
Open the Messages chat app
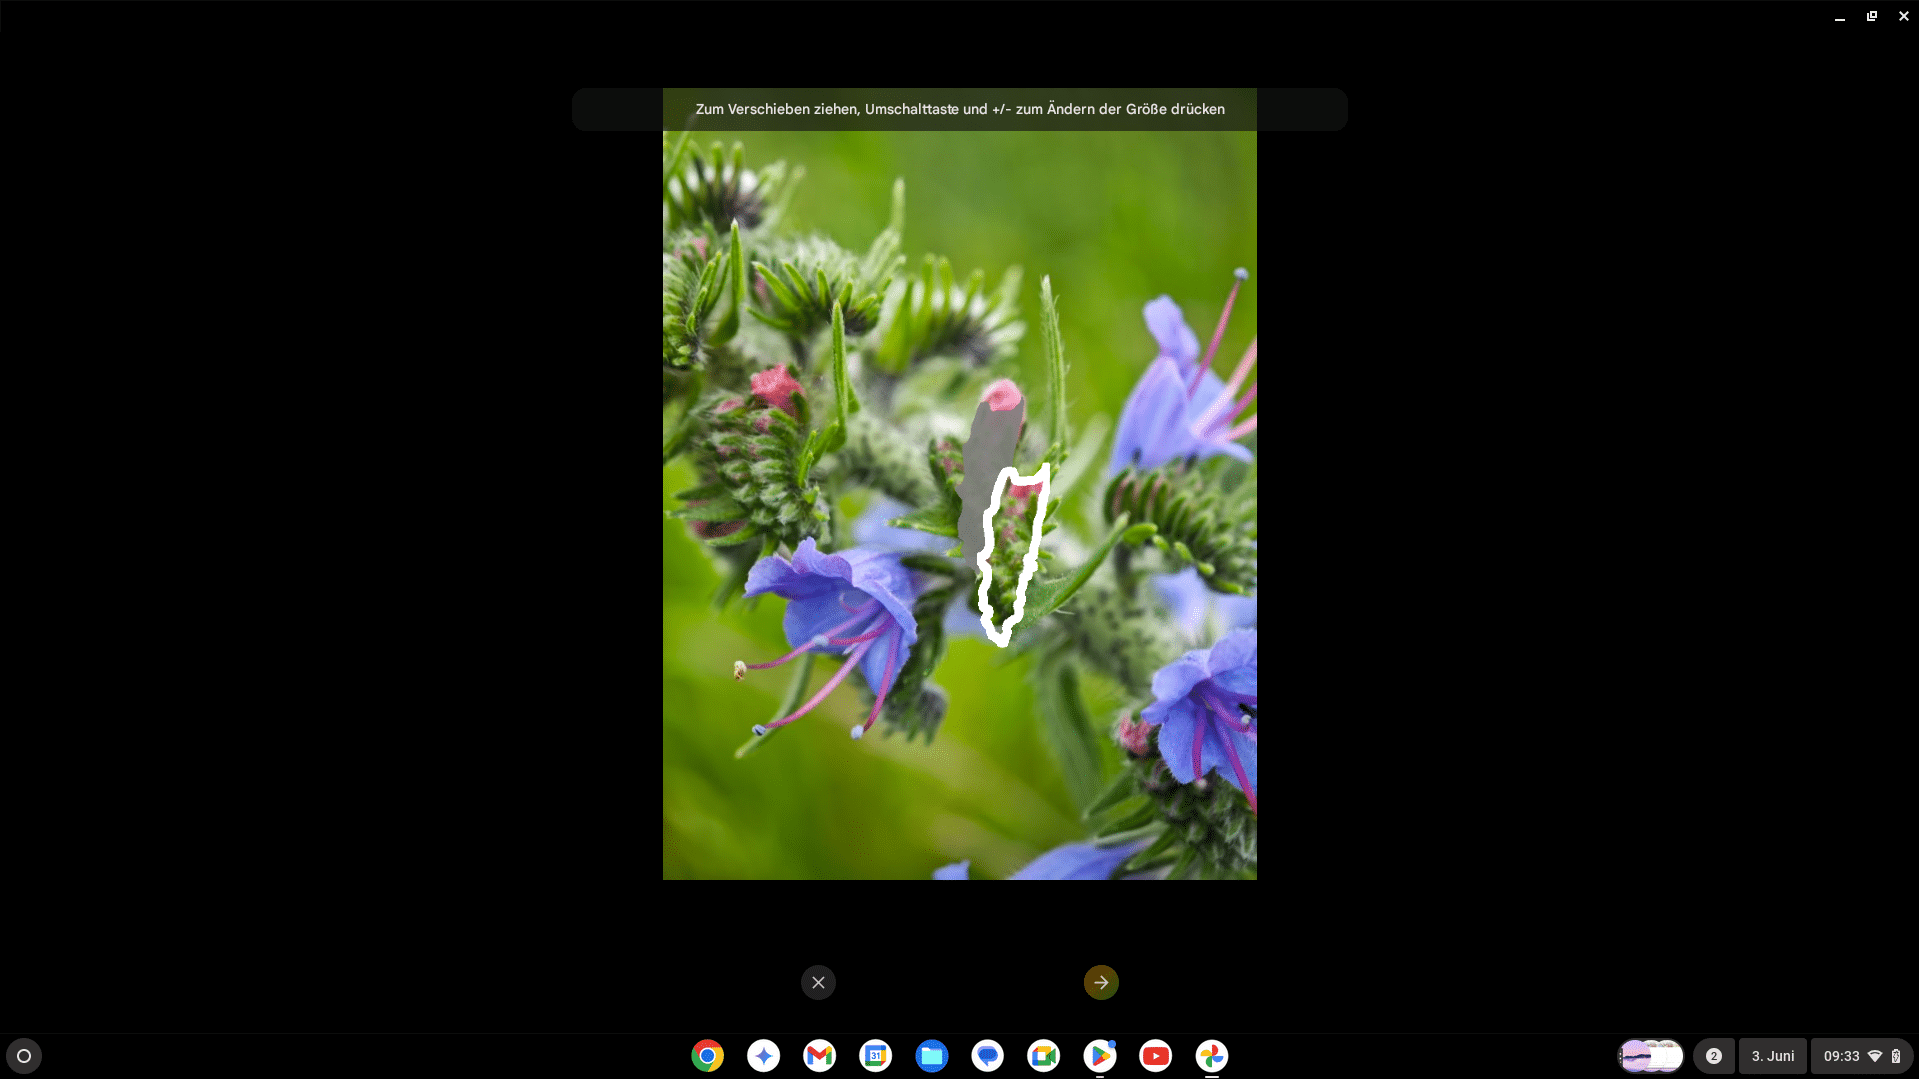pyautogui.click(x=987, y=1056)
